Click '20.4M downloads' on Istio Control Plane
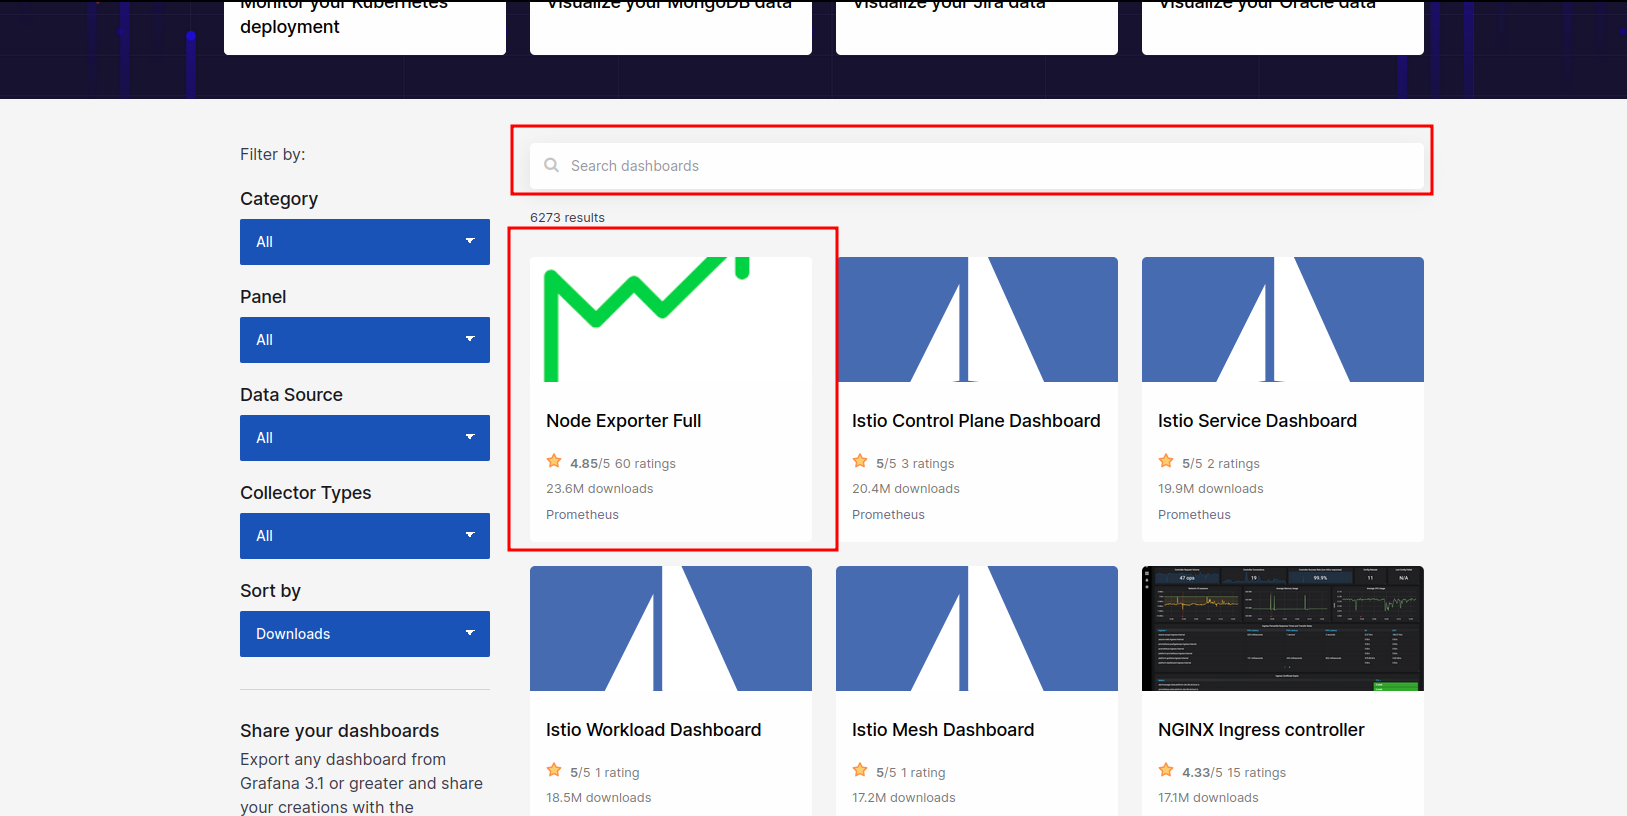The width and height of the screenshot is (1627, 816). pos(906,489)
